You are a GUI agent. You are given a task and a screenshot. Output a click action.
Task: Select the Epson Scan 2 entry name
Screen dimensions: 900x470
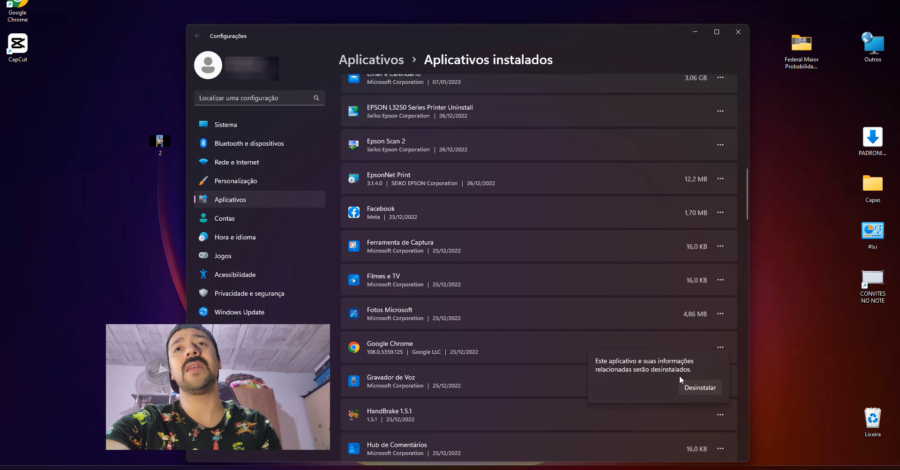[386, 141]
